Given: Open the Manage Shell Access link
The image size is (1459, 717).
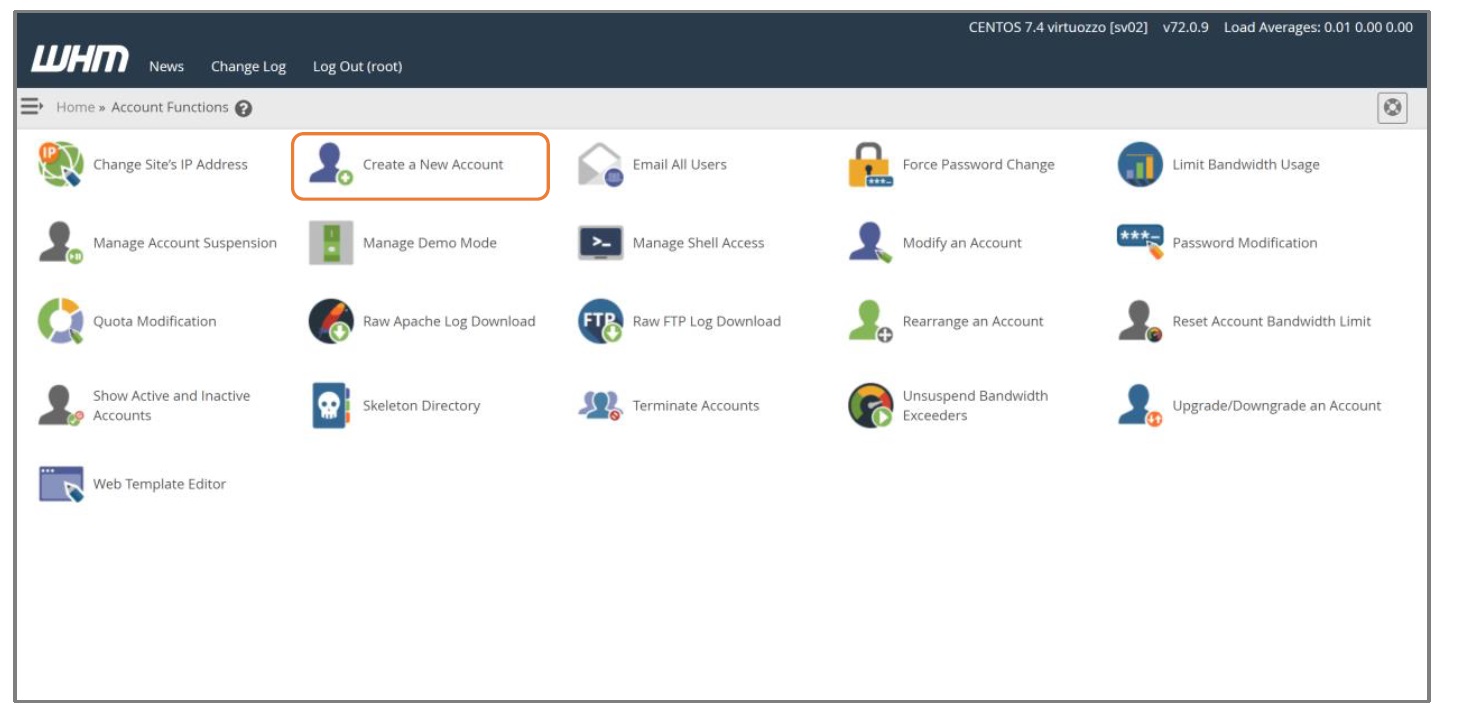Looking at the screenshot, I should (698, 243).
